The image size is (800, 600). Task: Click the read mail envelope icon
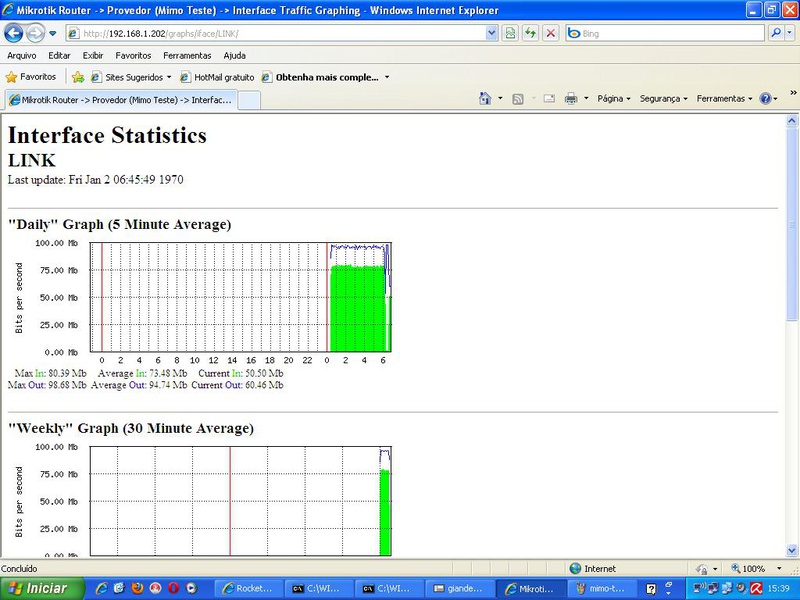[x=549, y=98]
